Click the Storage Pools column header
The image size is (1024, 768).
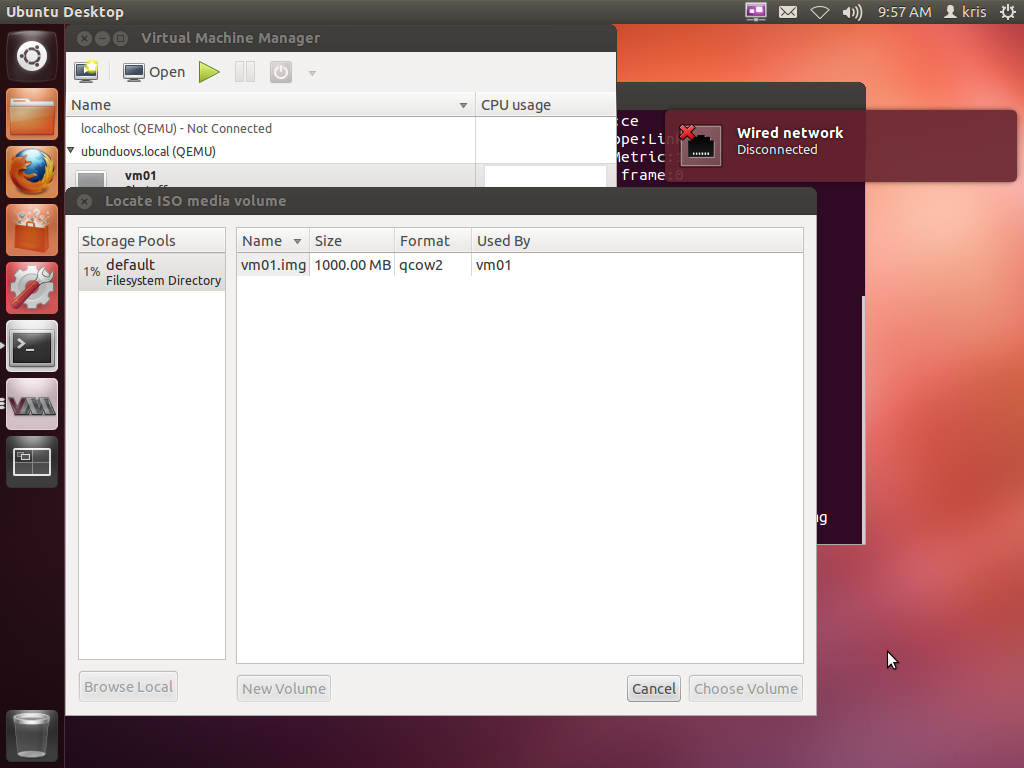[152, 241]
